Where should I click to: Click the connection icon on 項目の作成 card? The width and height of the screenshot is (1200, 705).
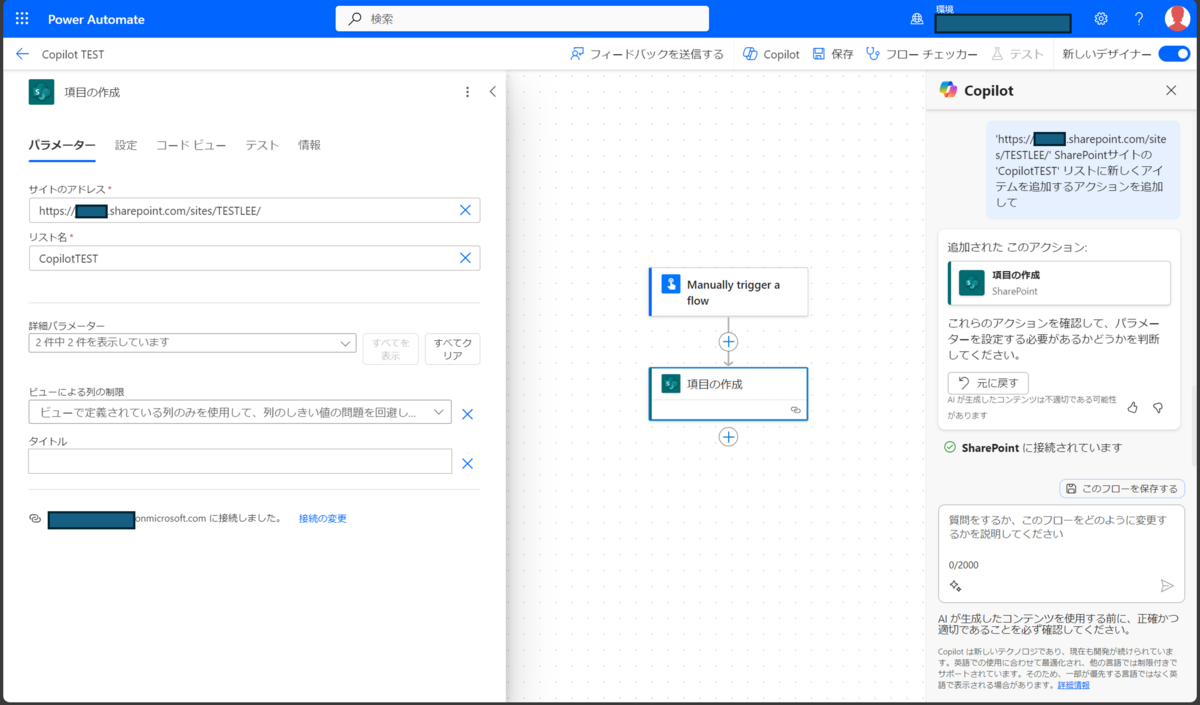pos(795,410)
